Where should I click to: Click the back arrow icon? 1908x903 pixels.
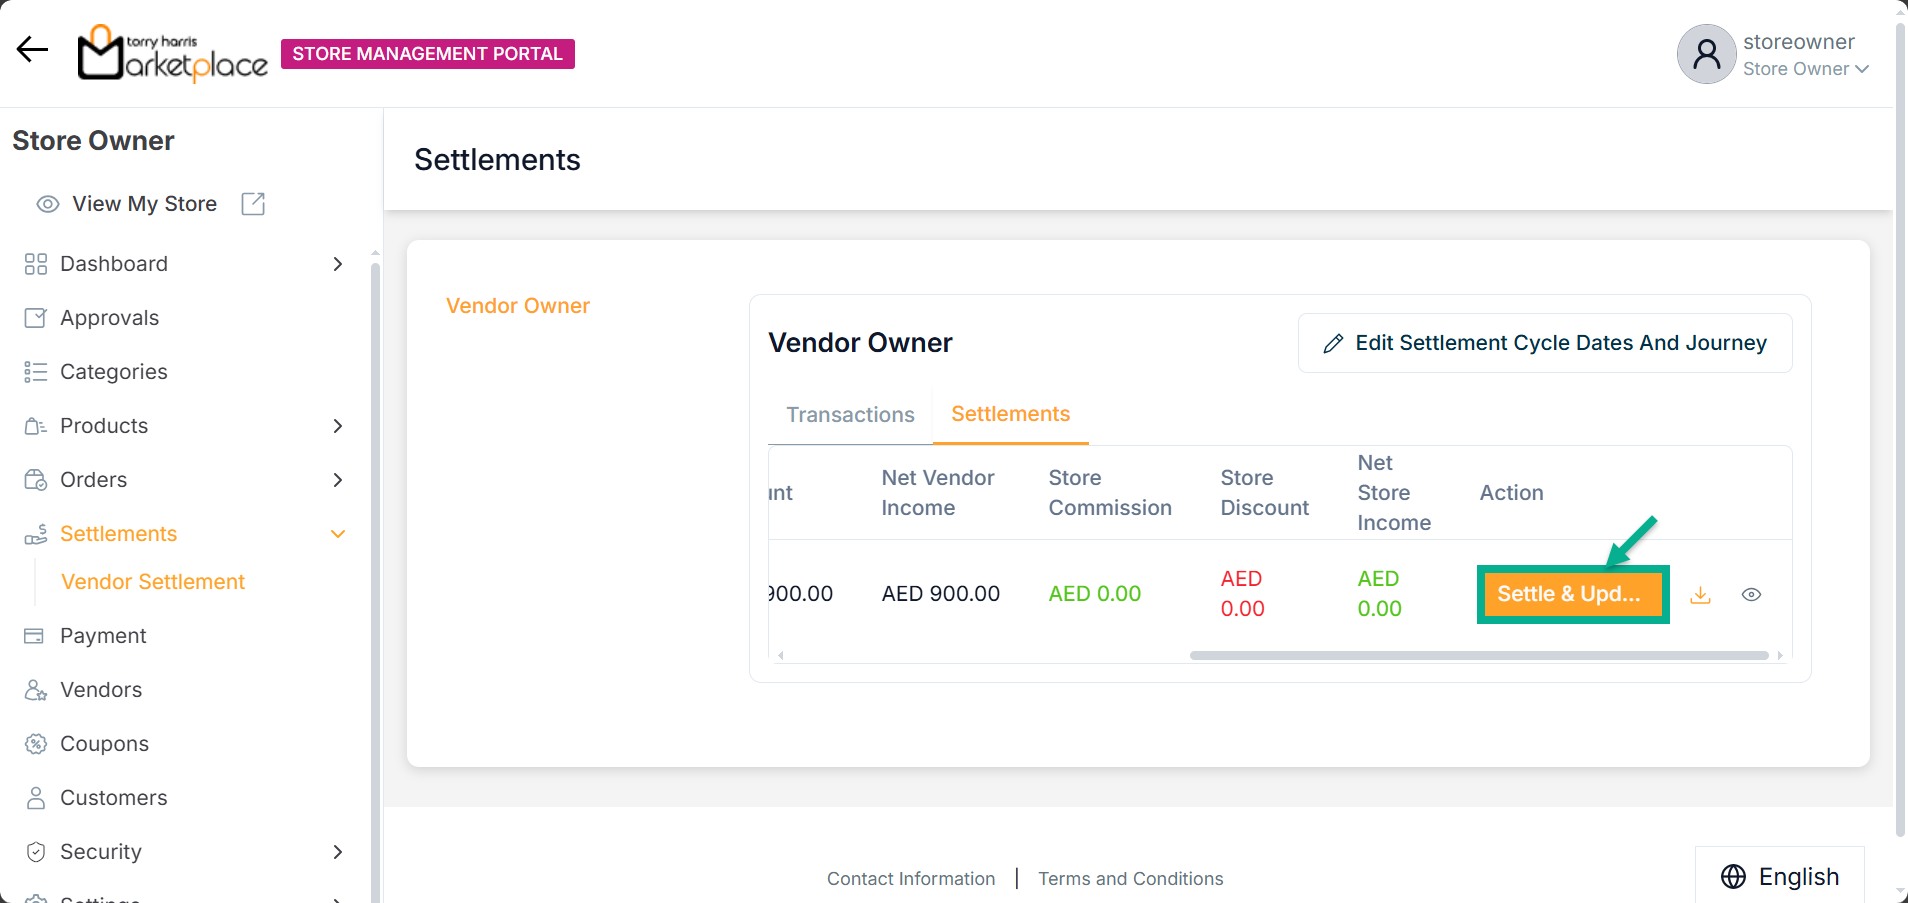[32, 50]
